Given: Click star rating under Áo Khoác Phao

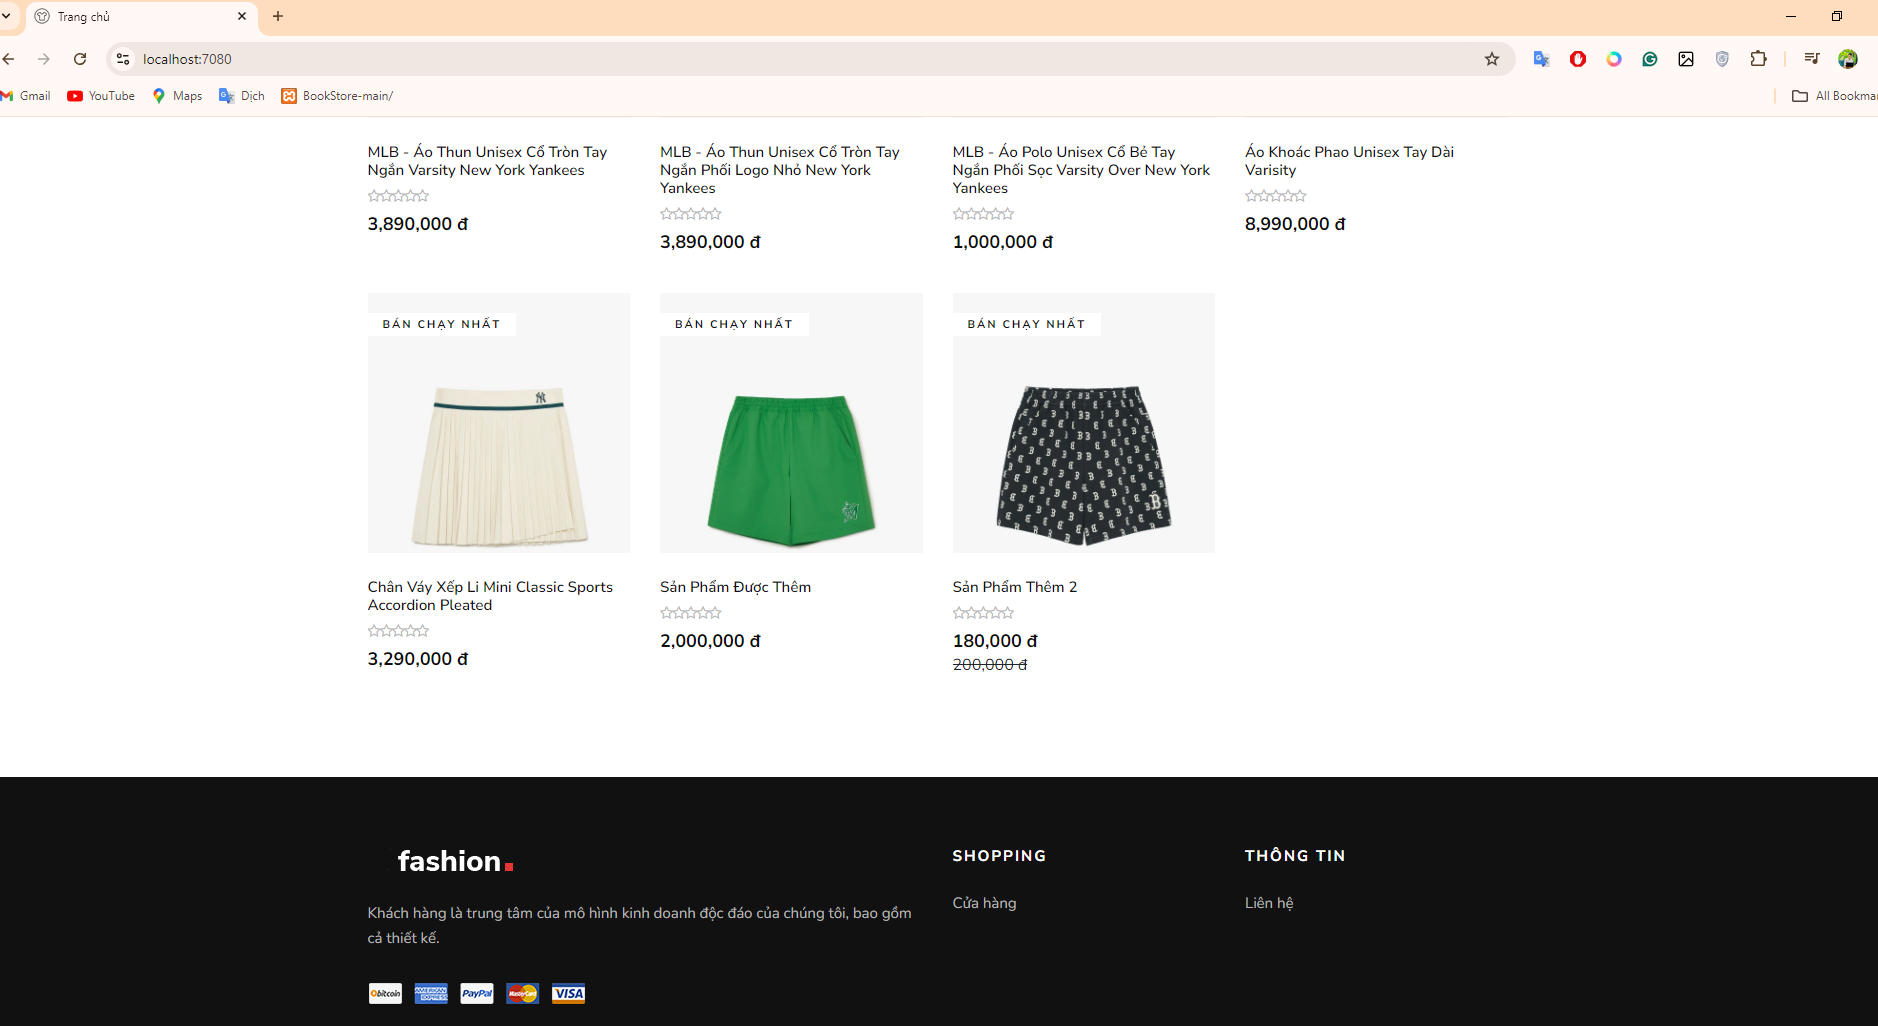Looking at the screenshot, I should click(x=1276, y=196).
